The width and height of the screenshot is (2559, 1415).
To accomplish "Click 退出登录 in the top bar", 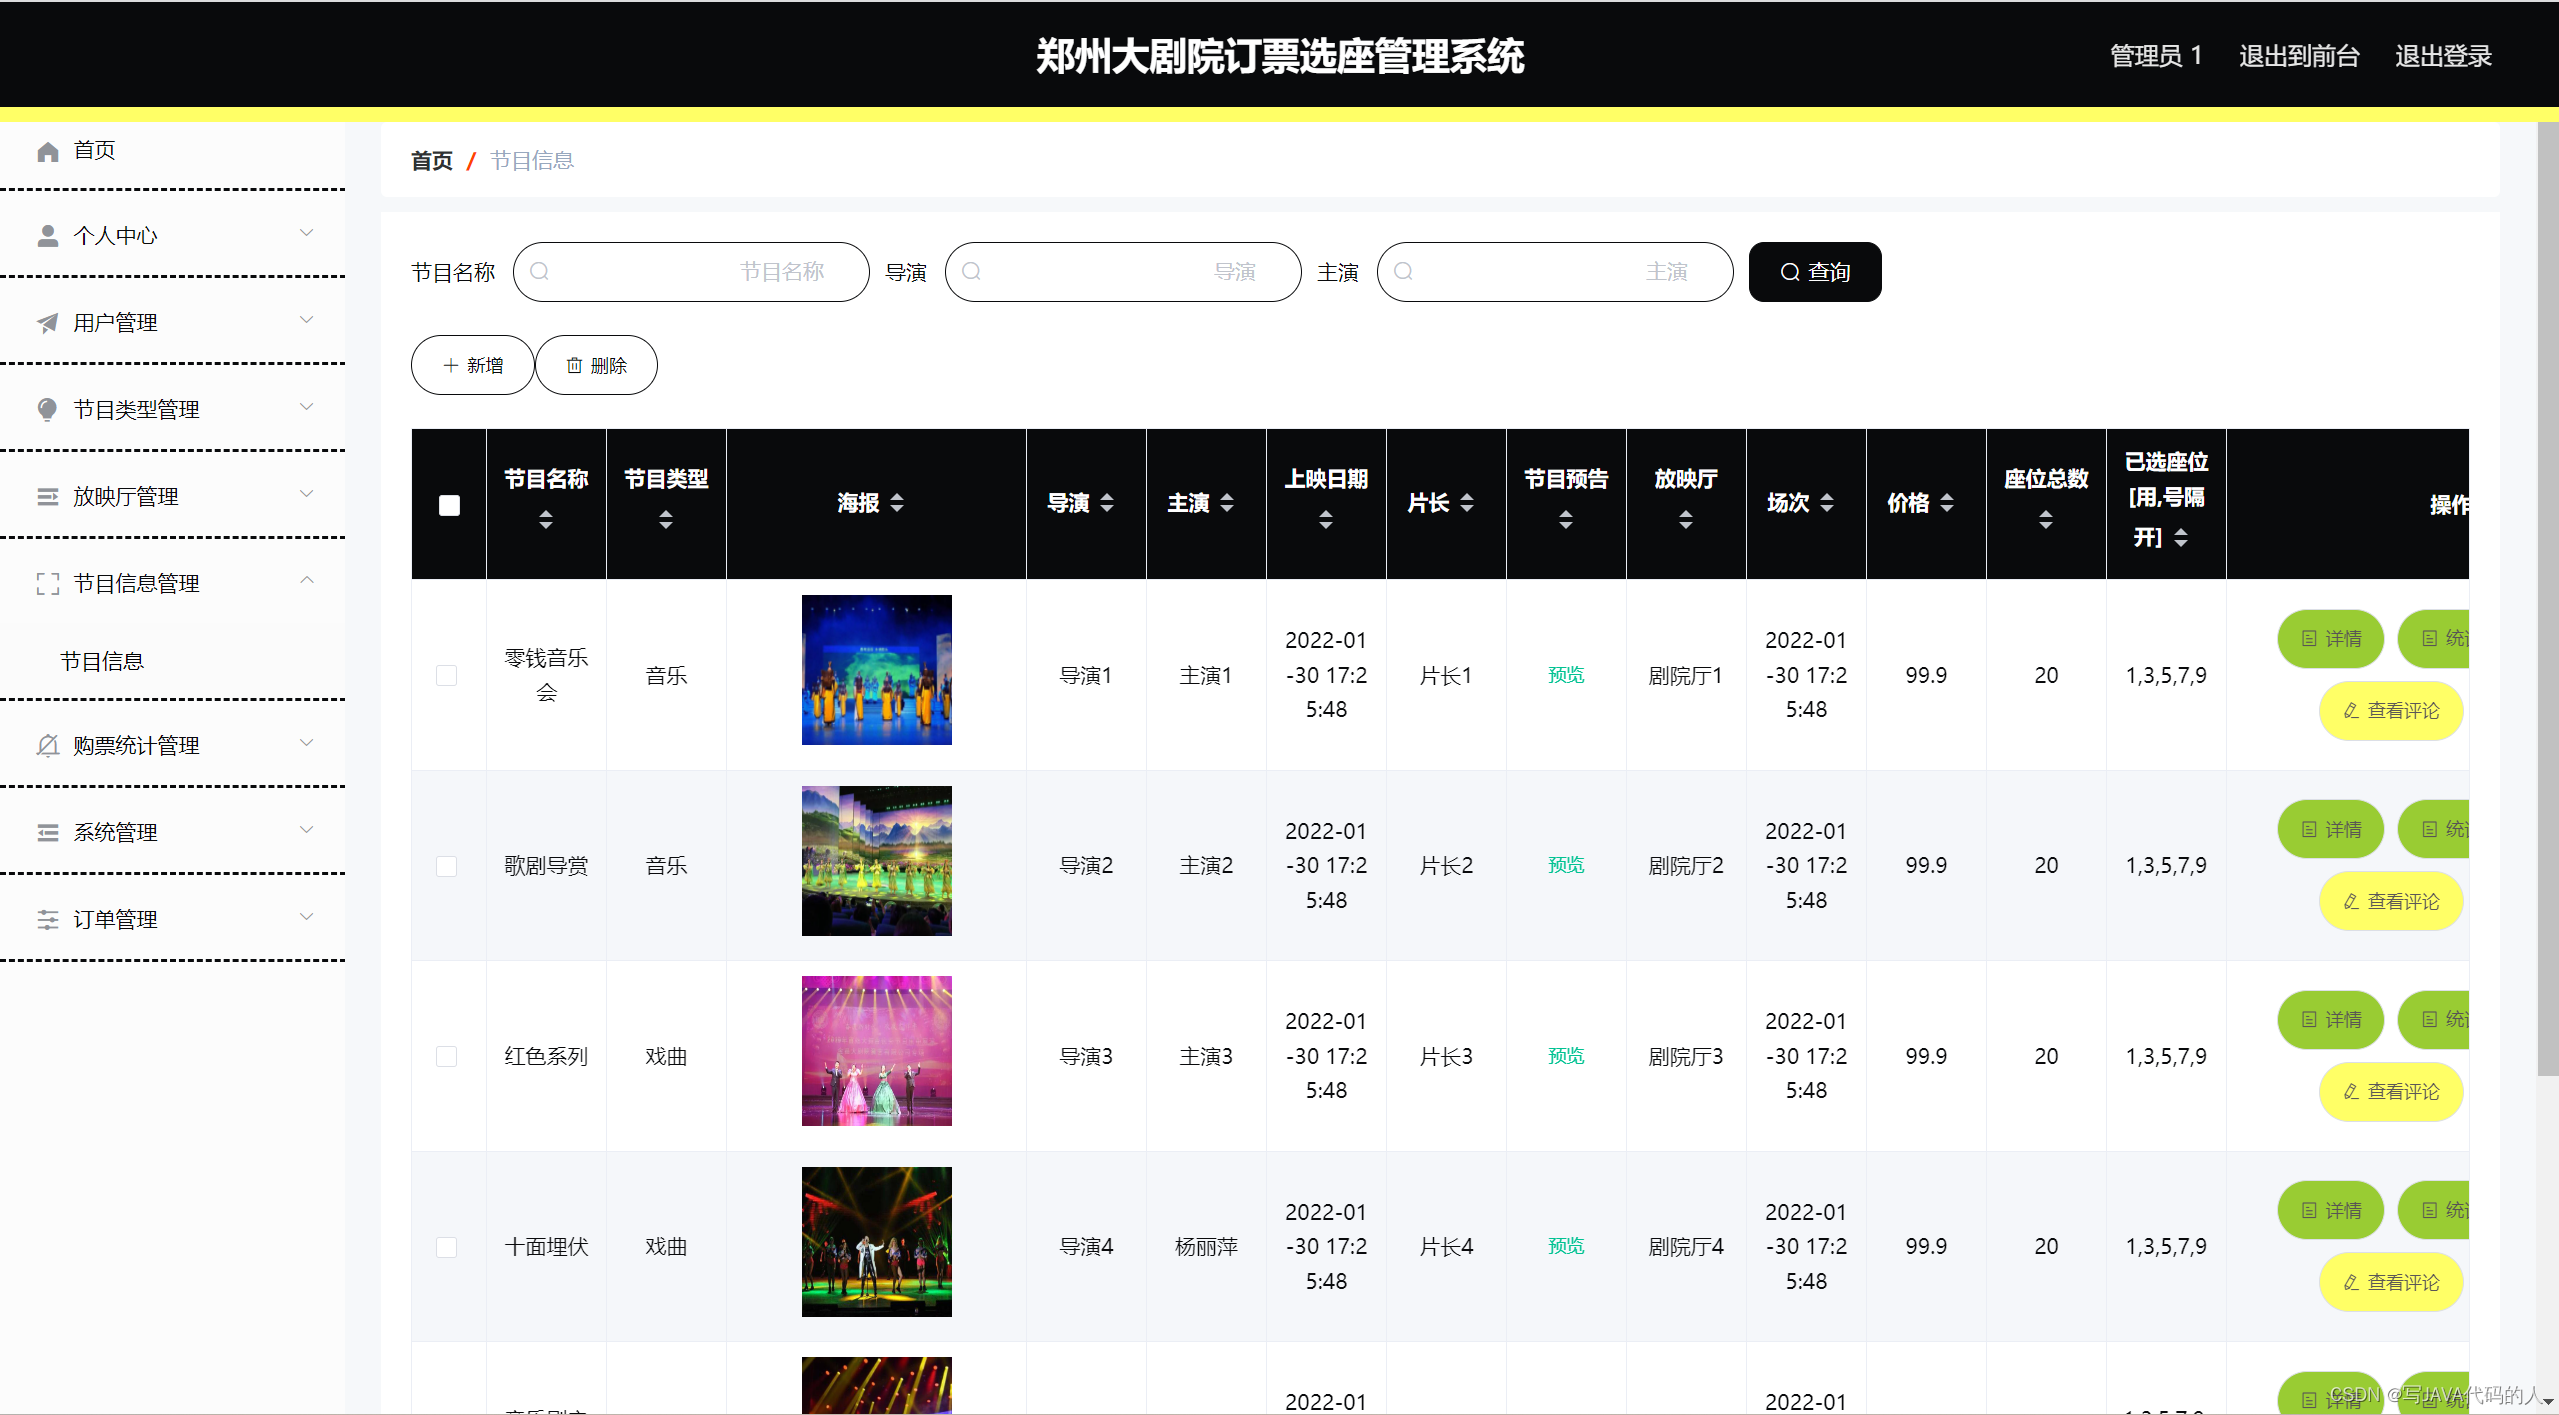I will 2442,56.
